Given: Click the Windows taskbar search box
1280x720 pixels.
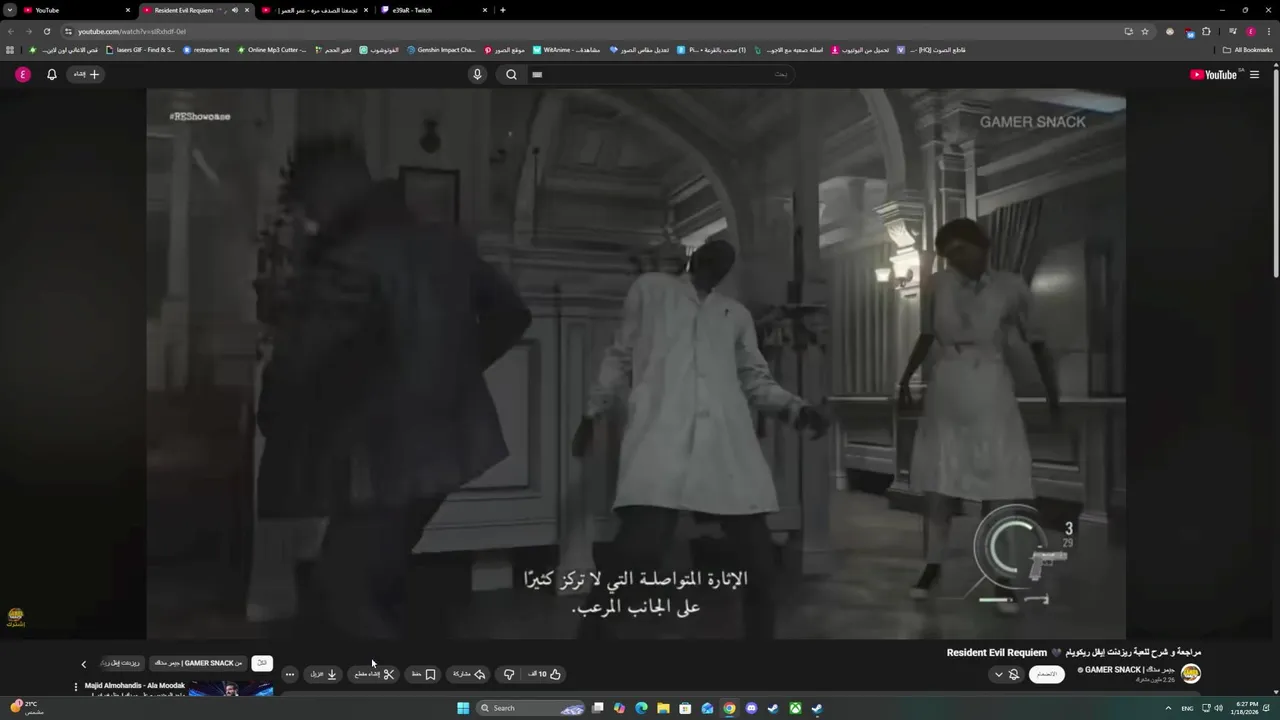Looking at the screenshot, I should (x=532, y=708).
